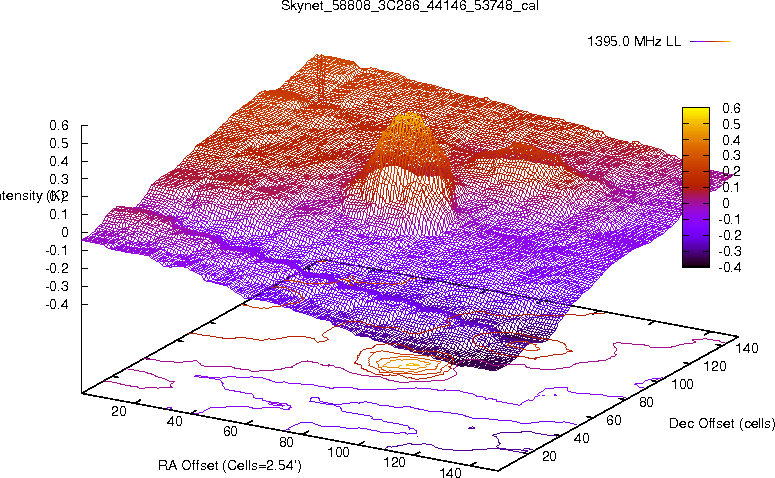Viewport: 775px width, 478px height.
Task: Click the 100 tick on the Dec Offset axis
Action: pos(682,384)
